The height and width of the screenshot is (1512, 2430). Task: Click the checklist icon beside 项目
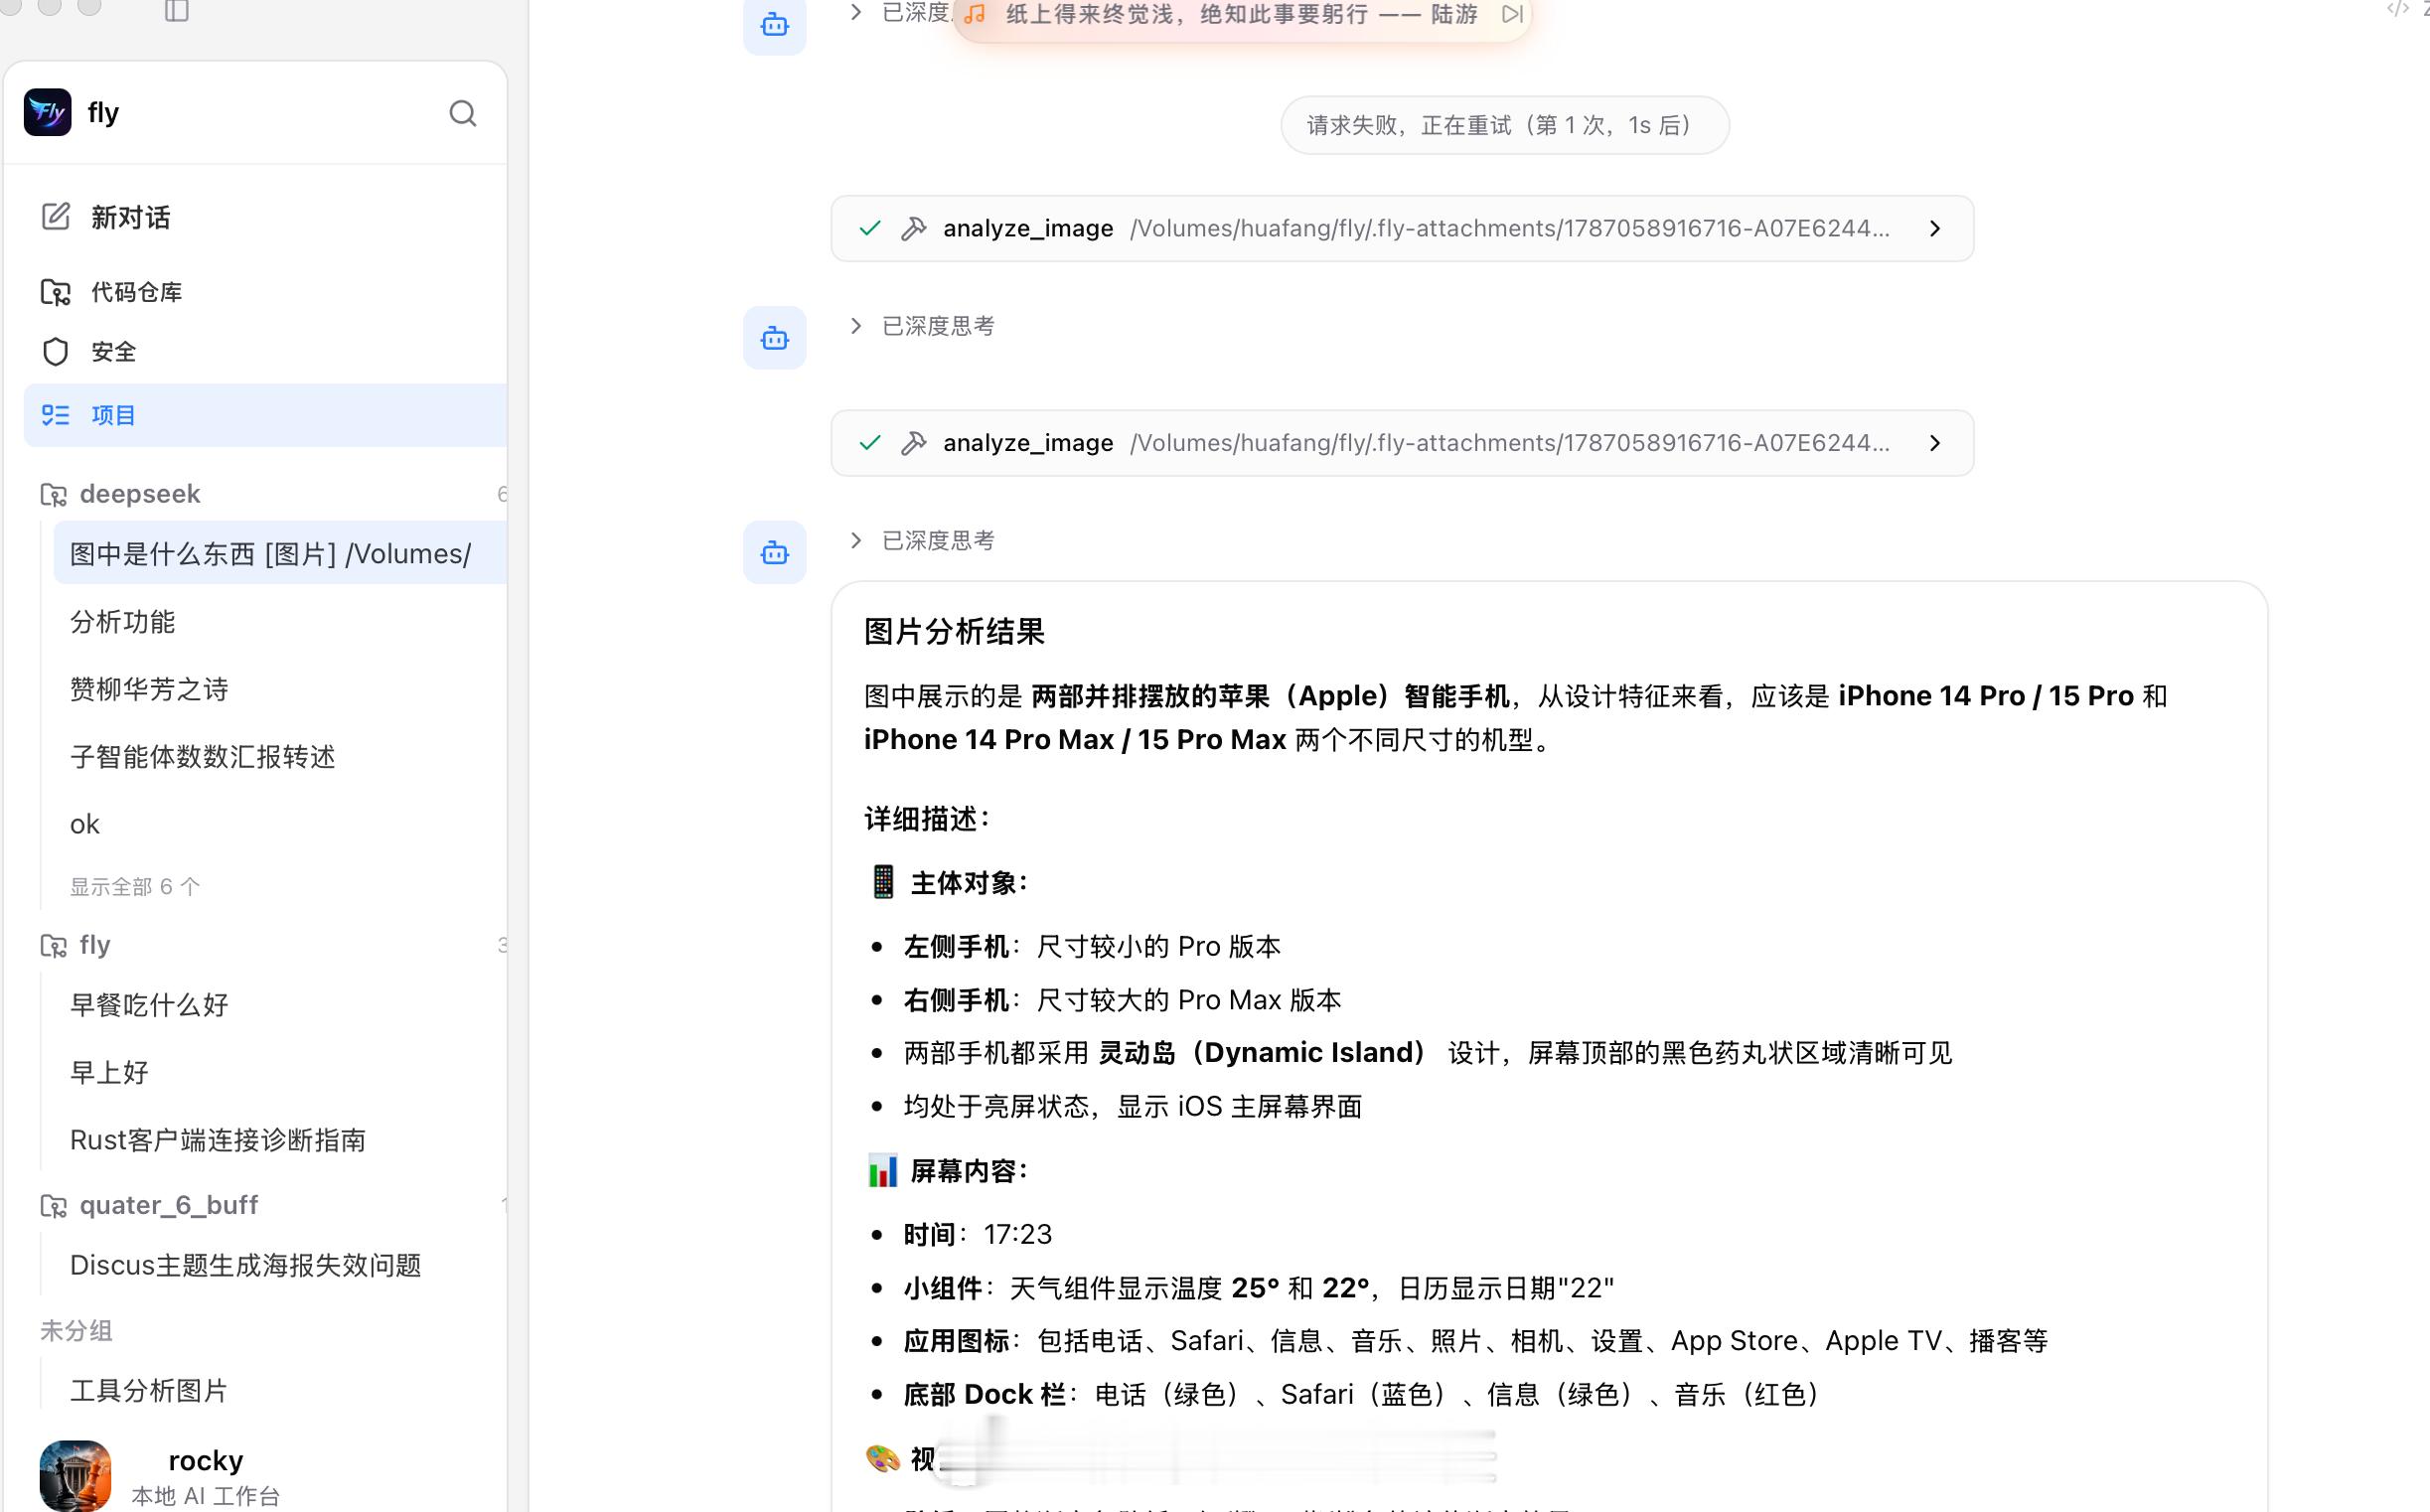(x=56, y=415)
